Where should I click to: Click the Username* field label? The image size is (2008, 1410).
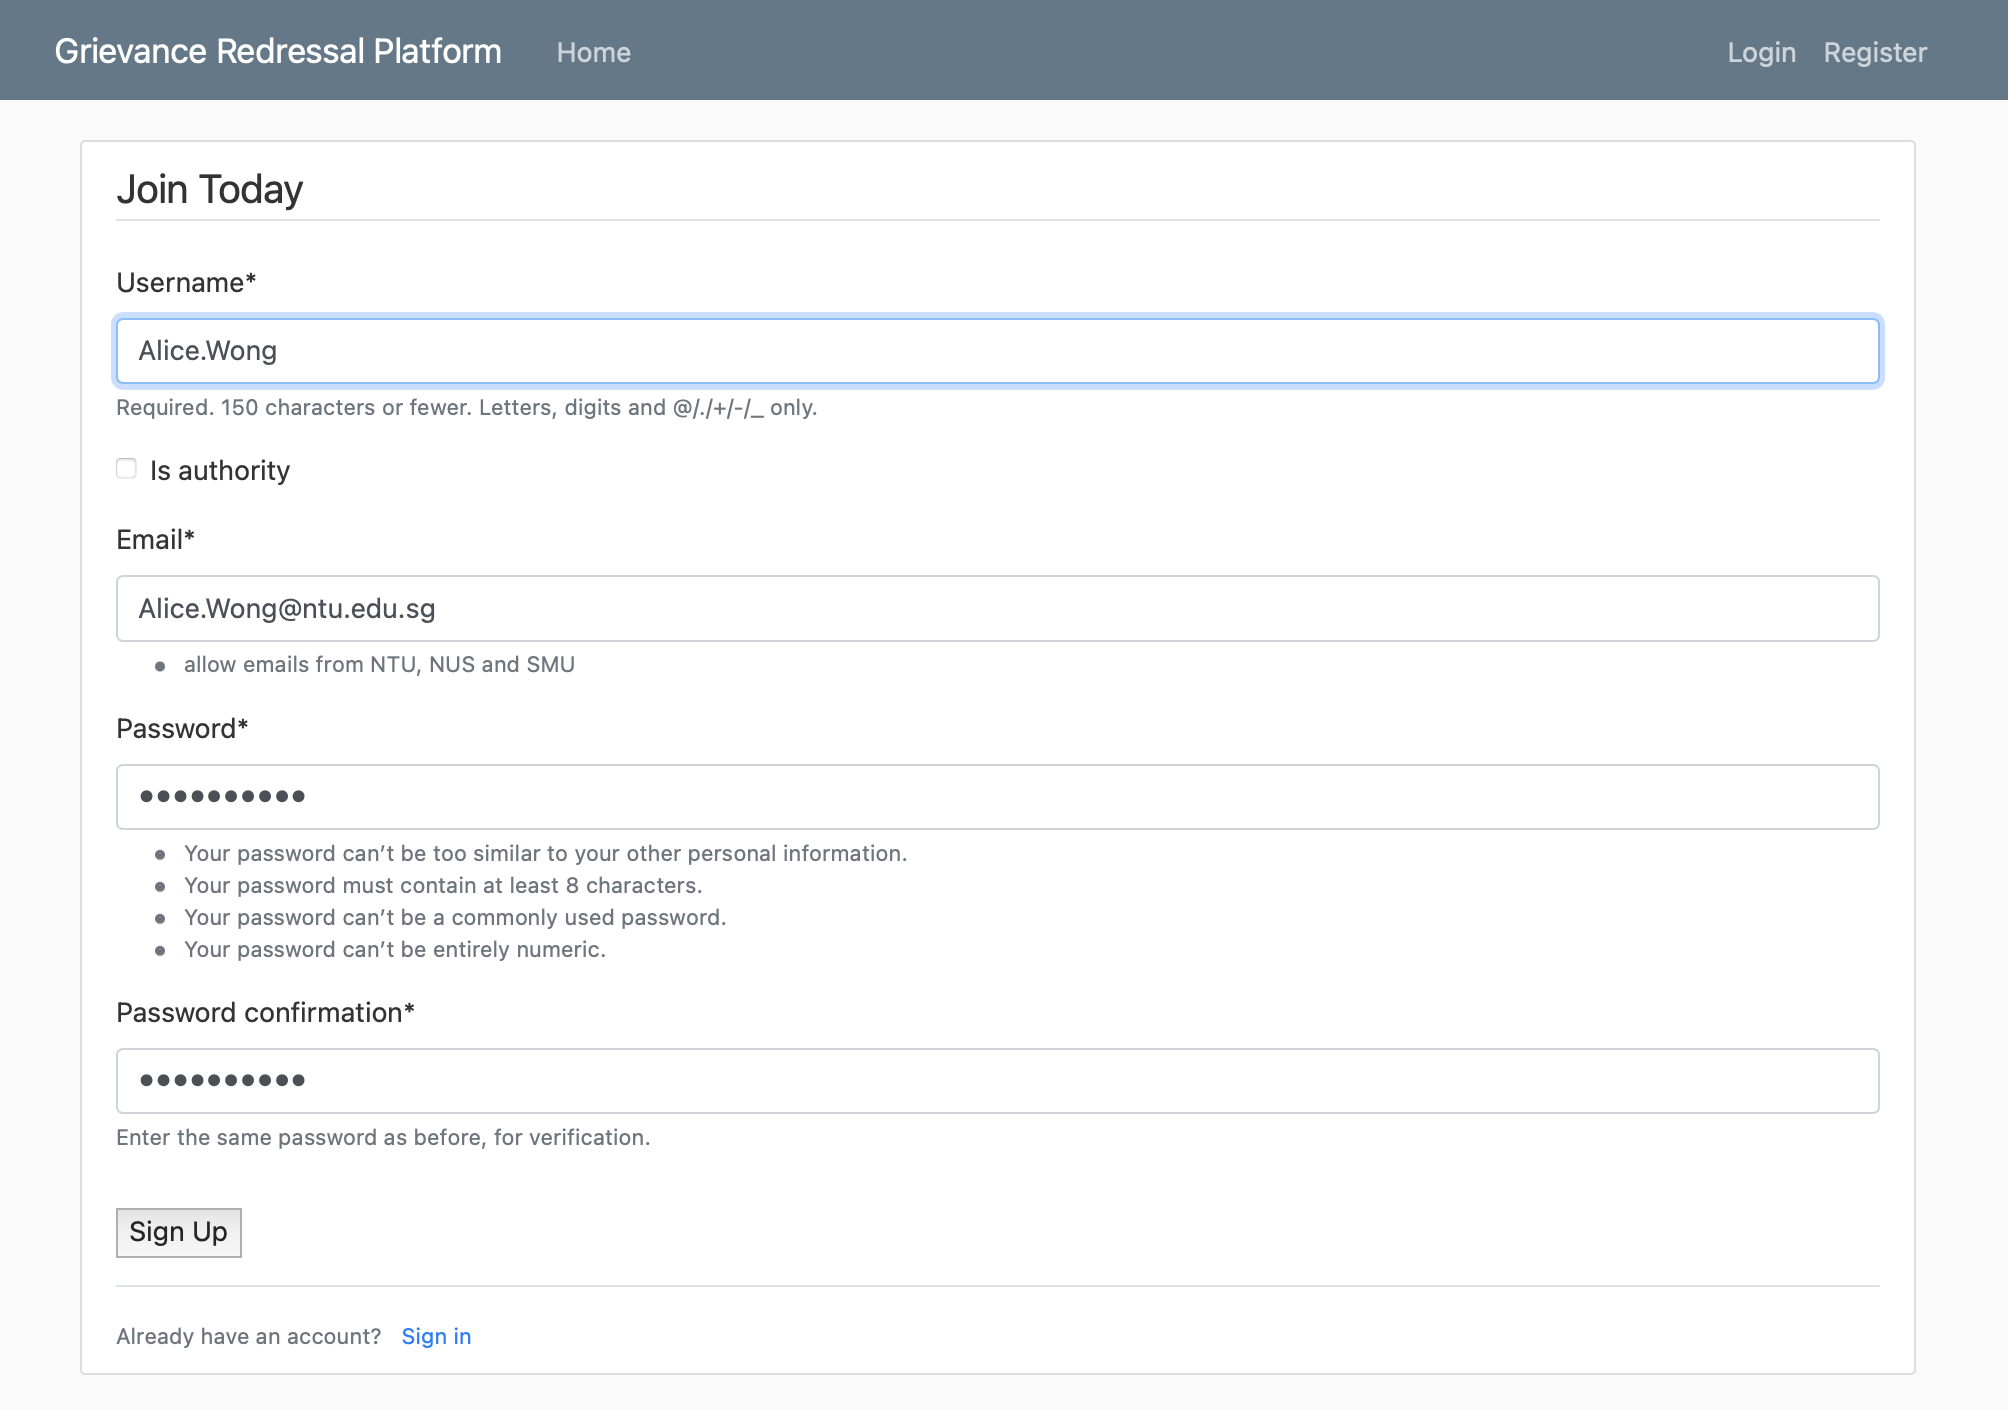click(x=186, y=283)
